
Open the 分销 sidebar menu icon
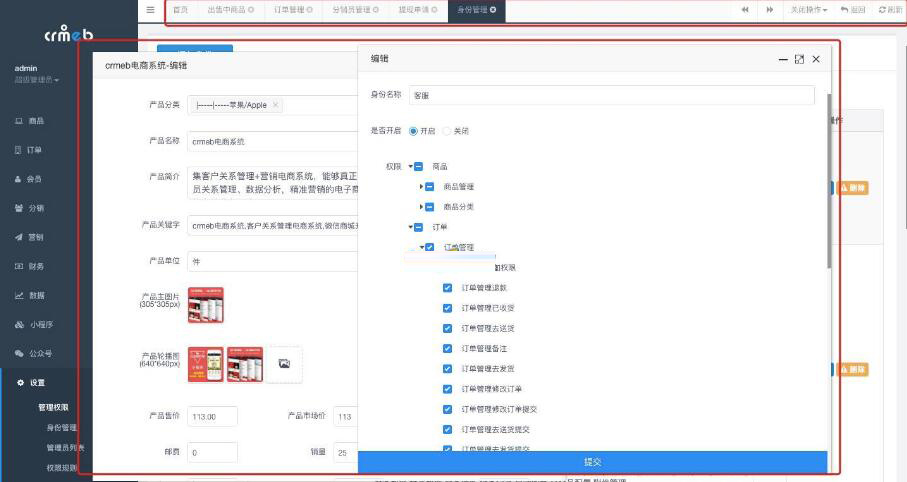point(19,208)
